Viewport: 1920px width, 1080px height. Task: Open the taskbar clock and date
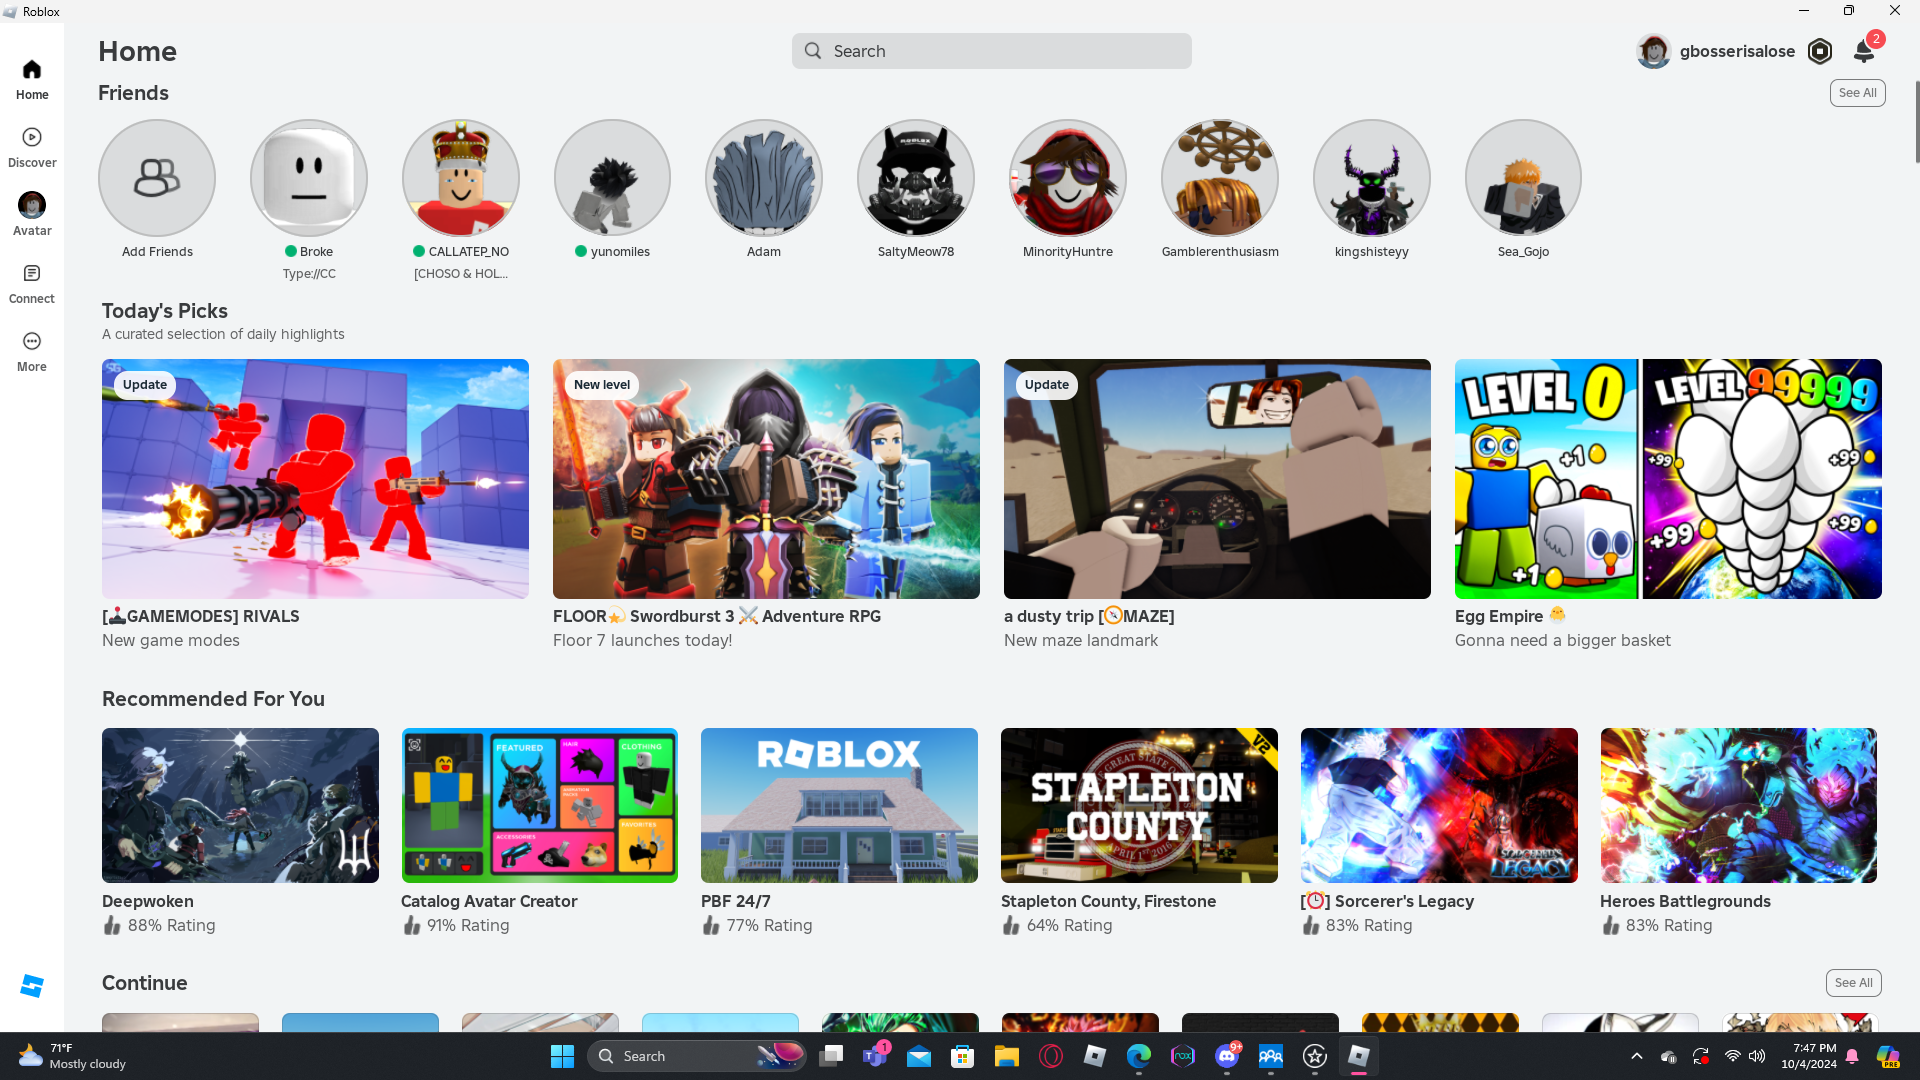pyautogui.click(x=1808, y=1056)
